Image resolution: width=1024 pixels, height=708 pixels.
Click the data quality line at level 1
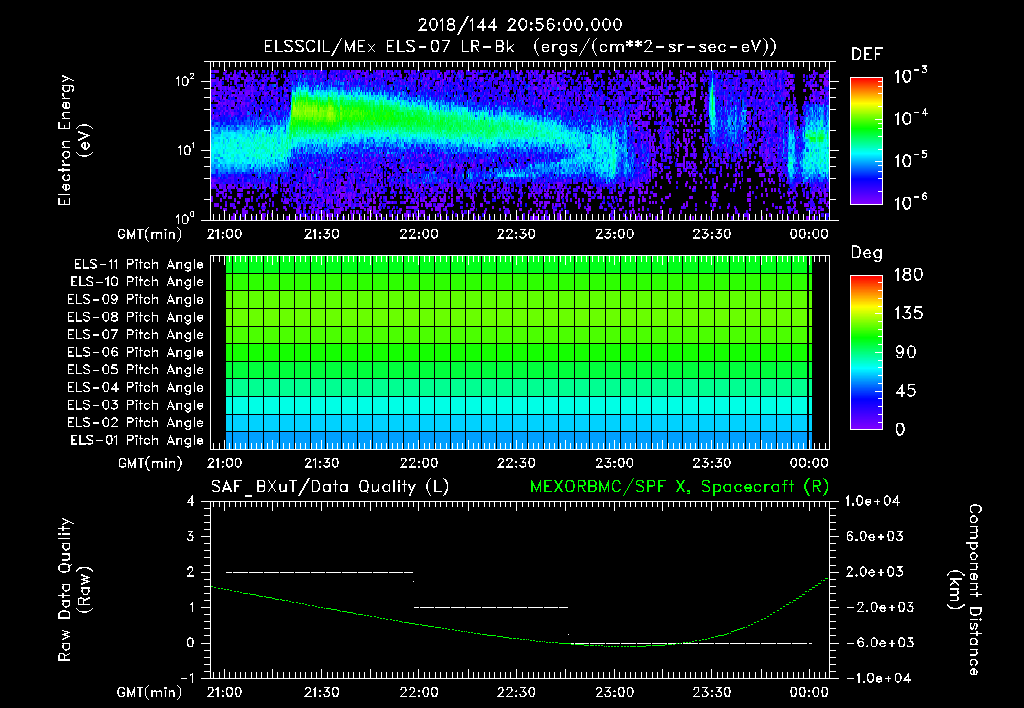coord(491,607)
